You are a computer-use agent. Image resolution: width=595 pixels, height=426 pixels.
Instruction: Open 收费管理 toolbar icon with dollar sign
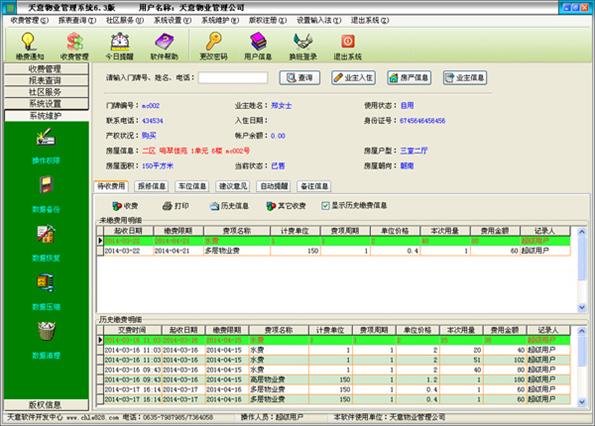(x=74, y=46)
